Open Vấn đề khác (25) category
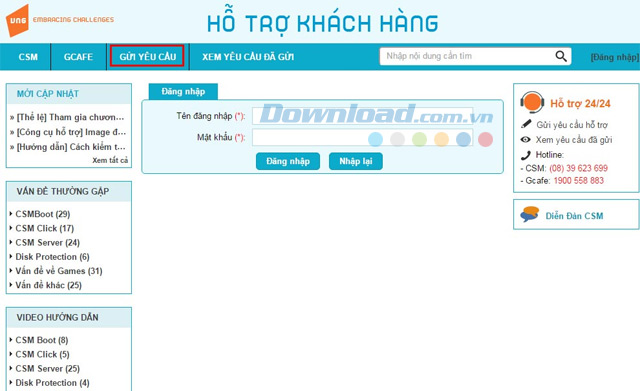This screenshot has height=391, width=640. pos(49,285)
